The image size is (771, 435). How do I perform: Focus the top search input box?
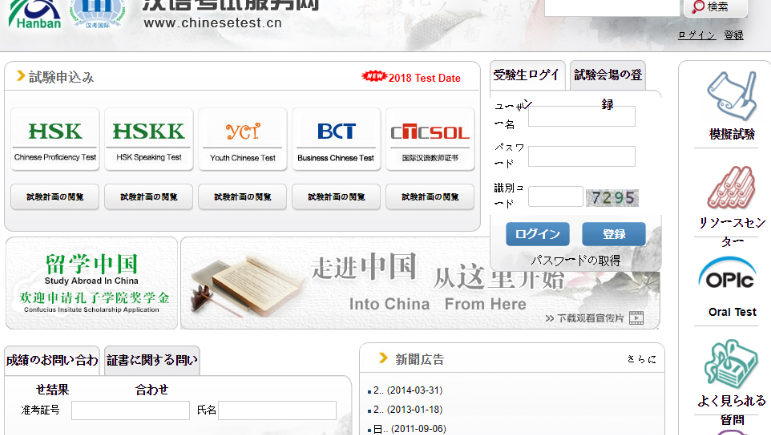612,7
